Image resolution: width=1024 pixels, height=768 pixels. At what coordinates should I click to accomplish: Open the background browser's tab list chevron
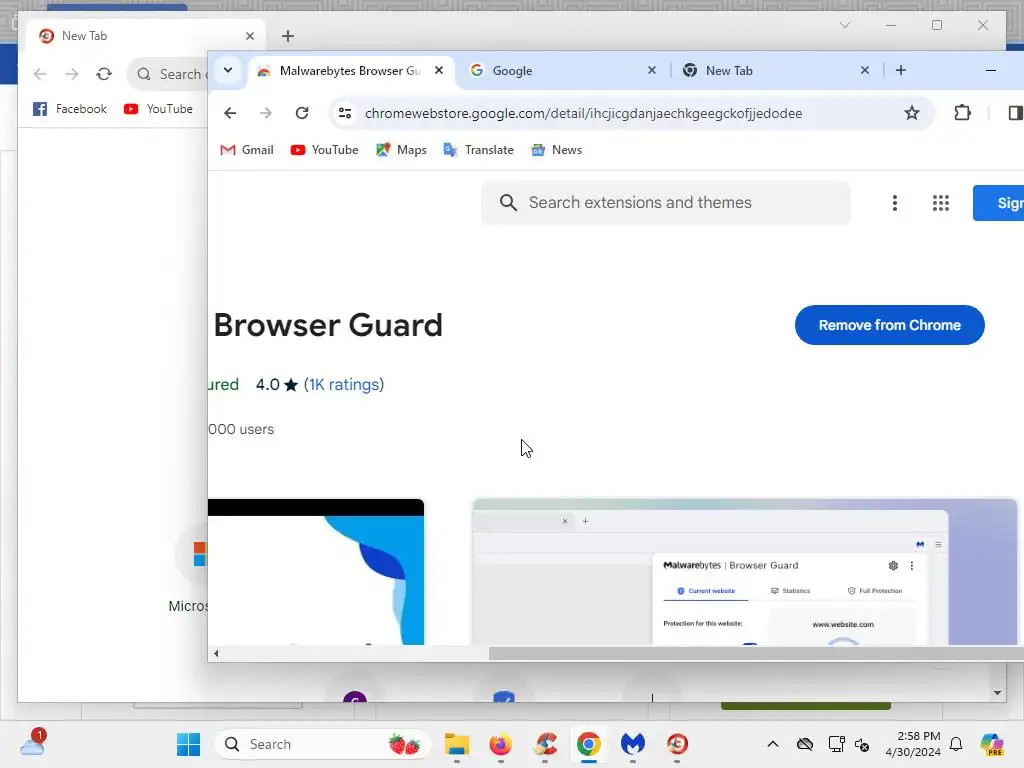pyautogui.click(x=844, y=25)
